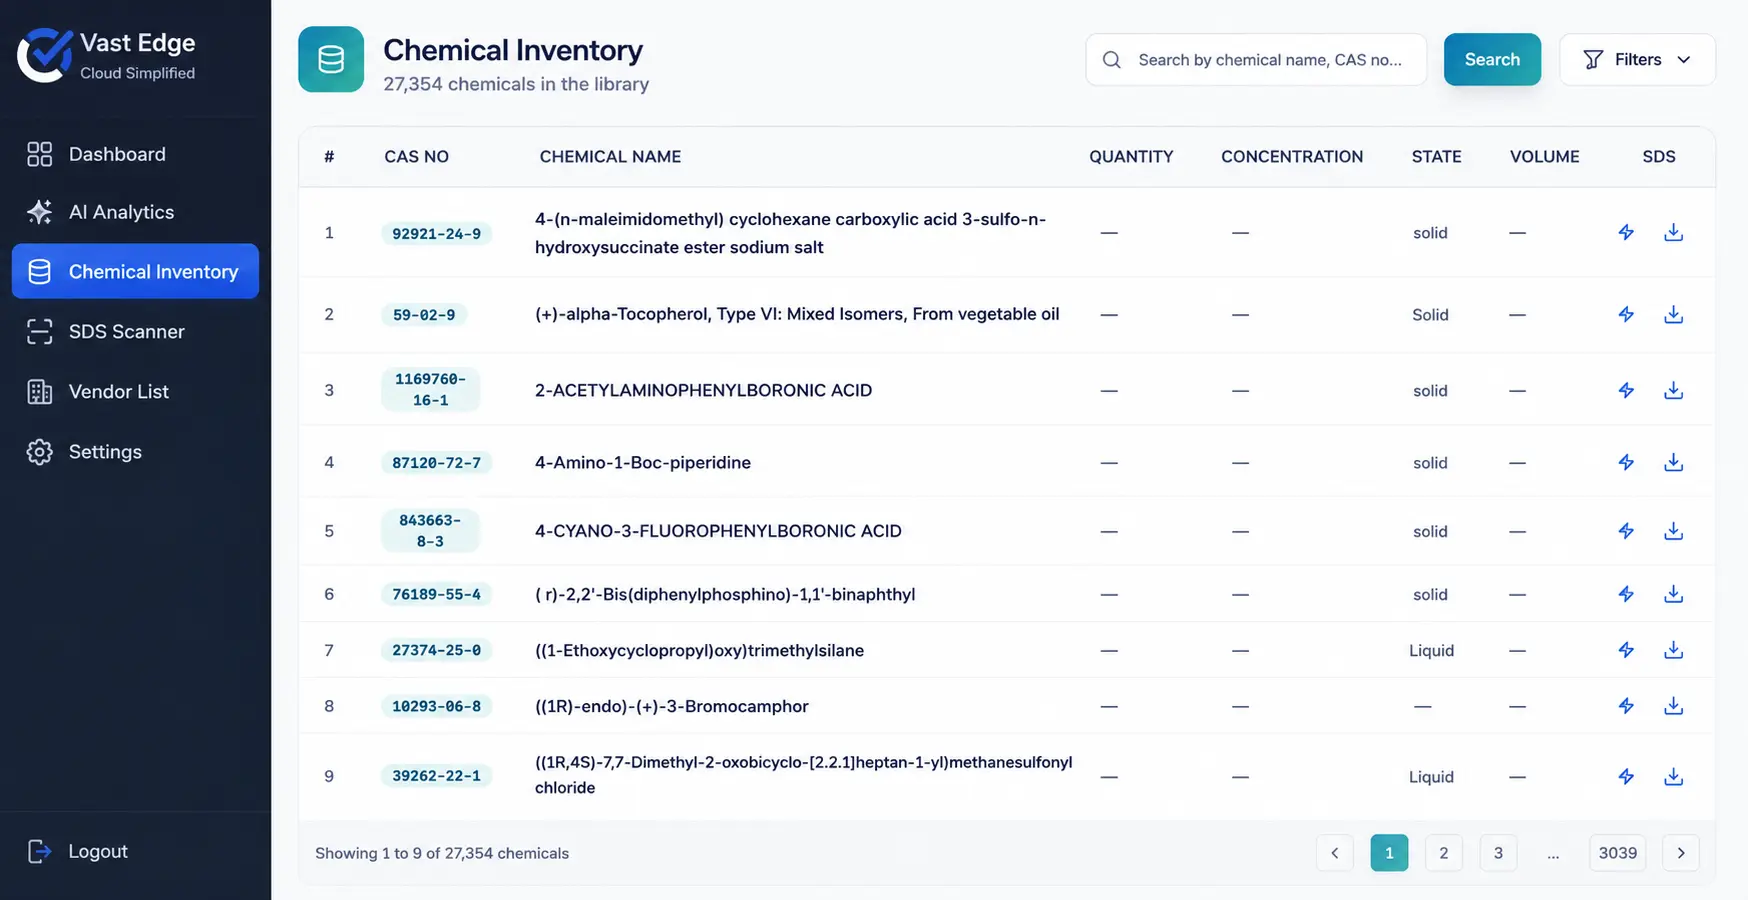This screenshot has width=1748, height=900.
Task: Go to previous page arrow
Action: point(1335,853)
